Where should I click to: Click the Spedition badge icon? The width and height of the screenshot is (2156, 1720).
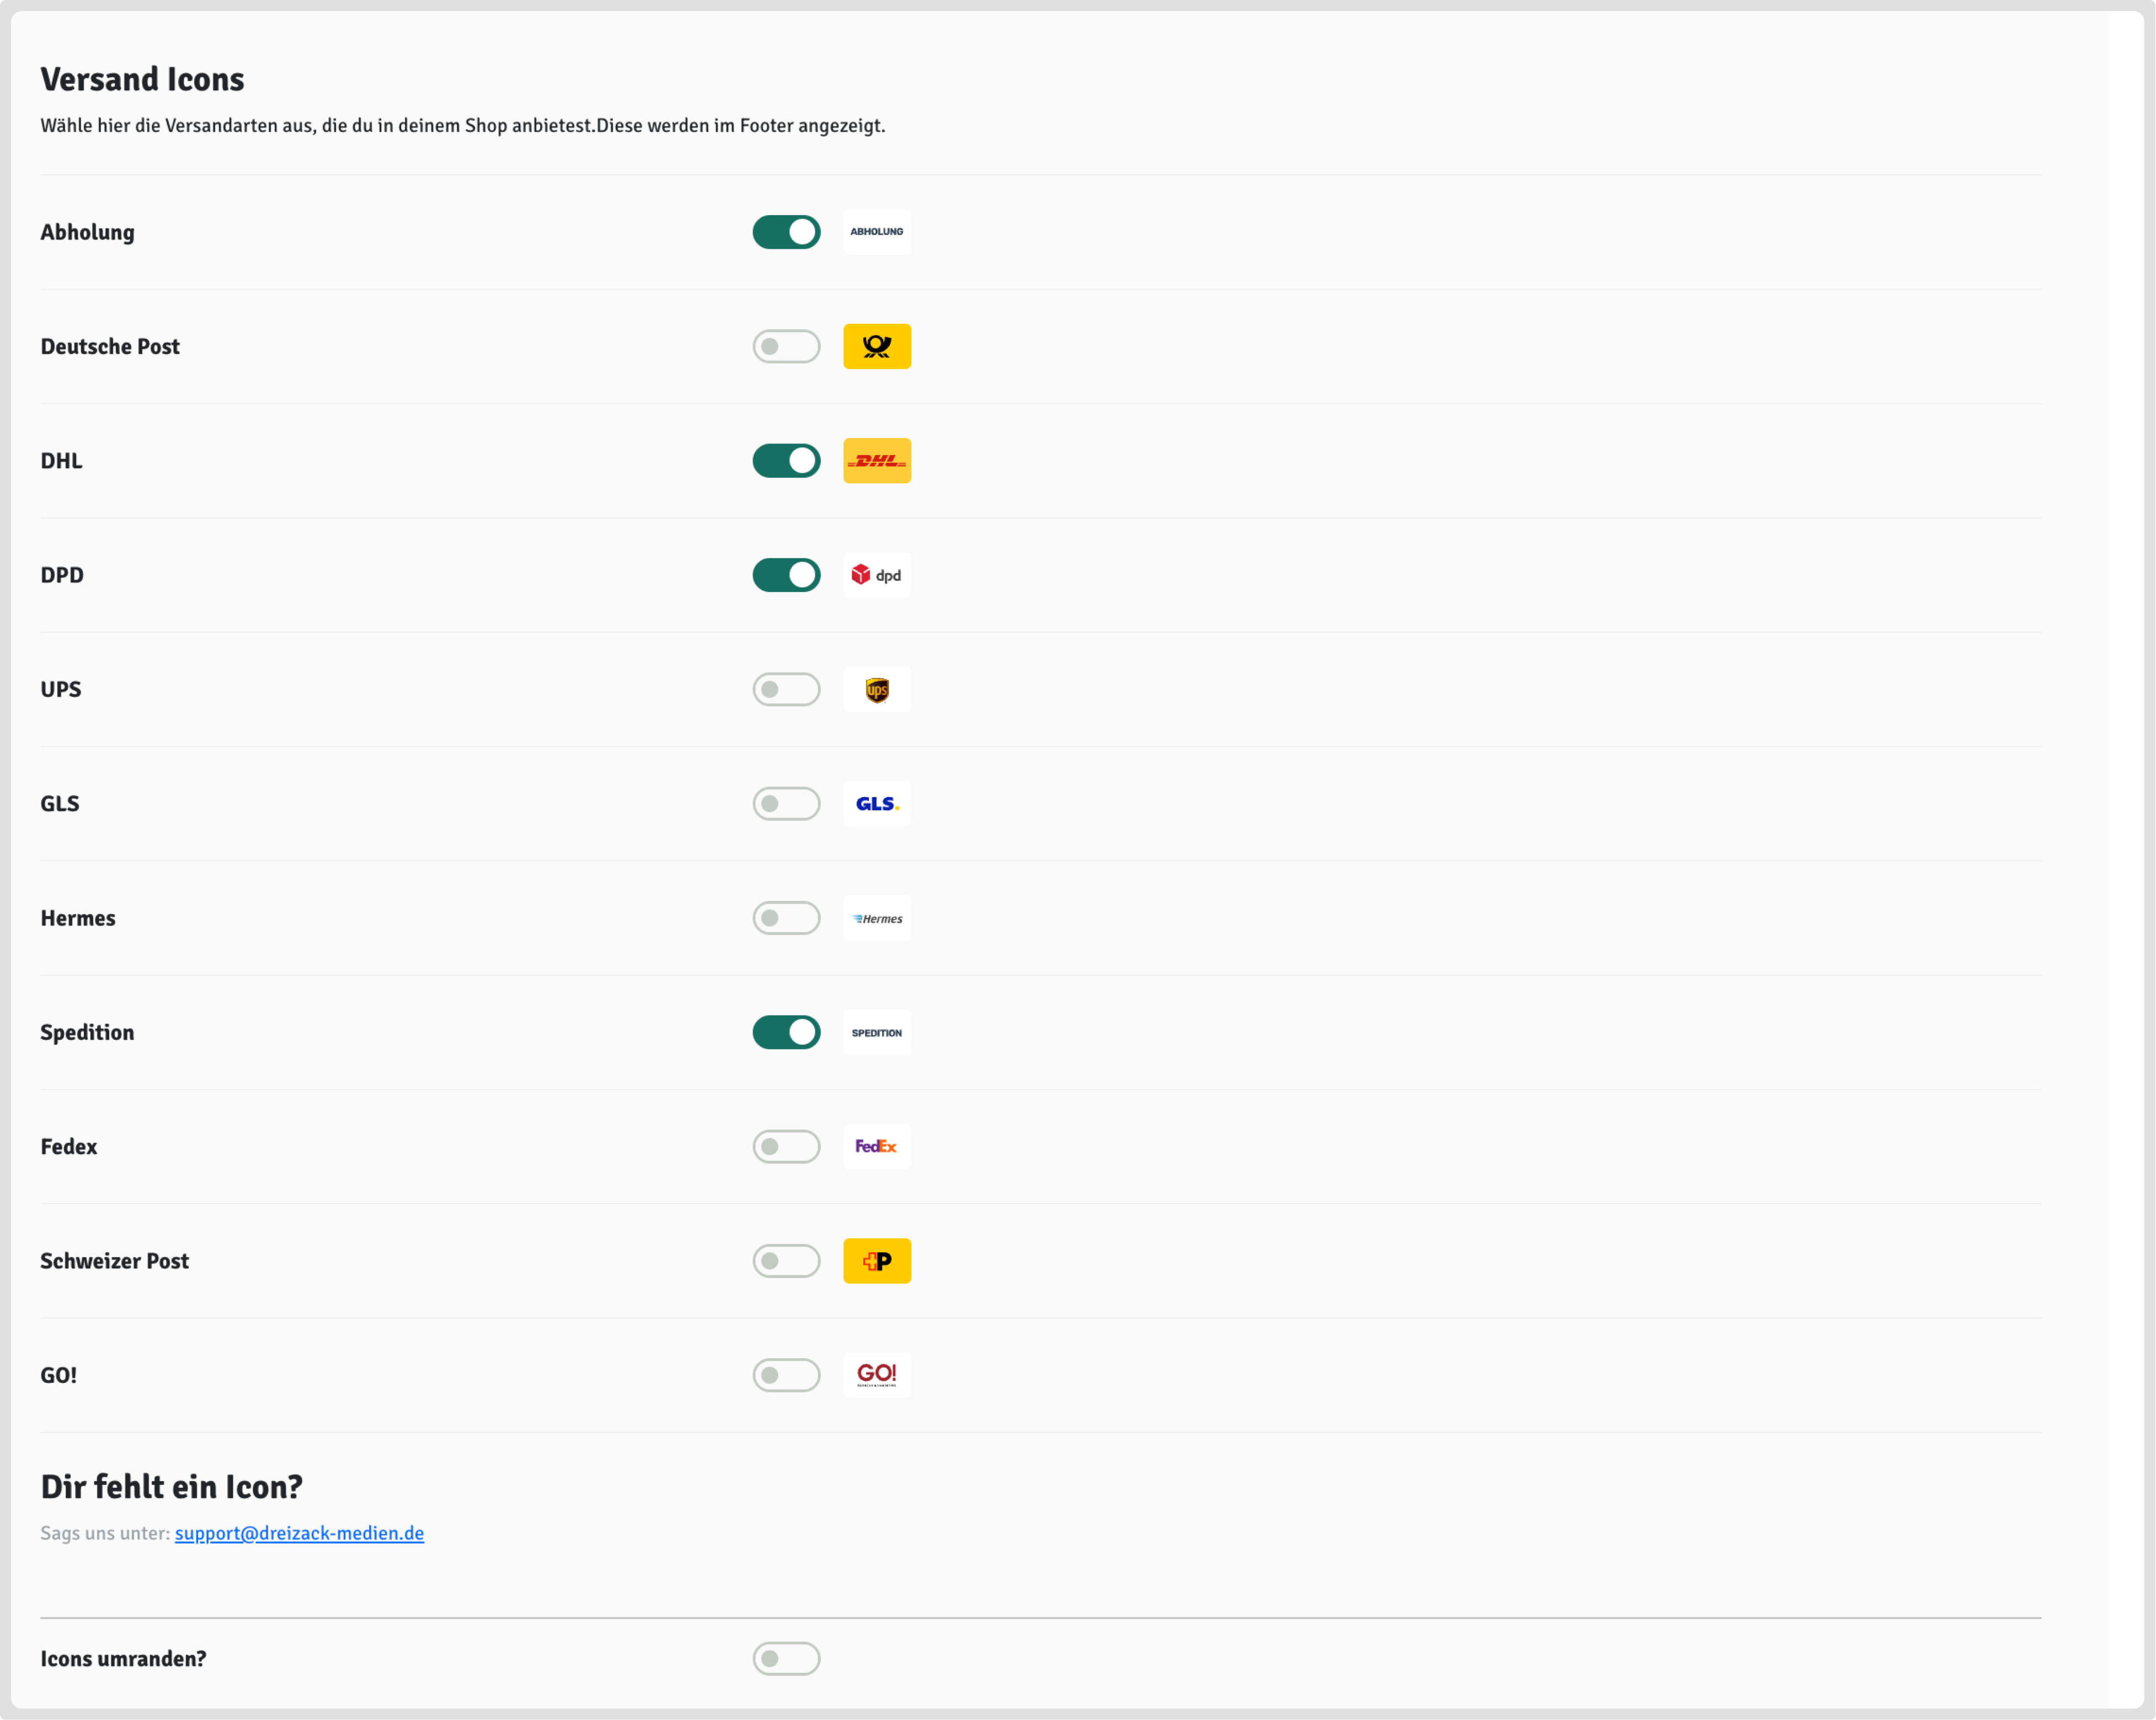click(x=876, y=1032)
